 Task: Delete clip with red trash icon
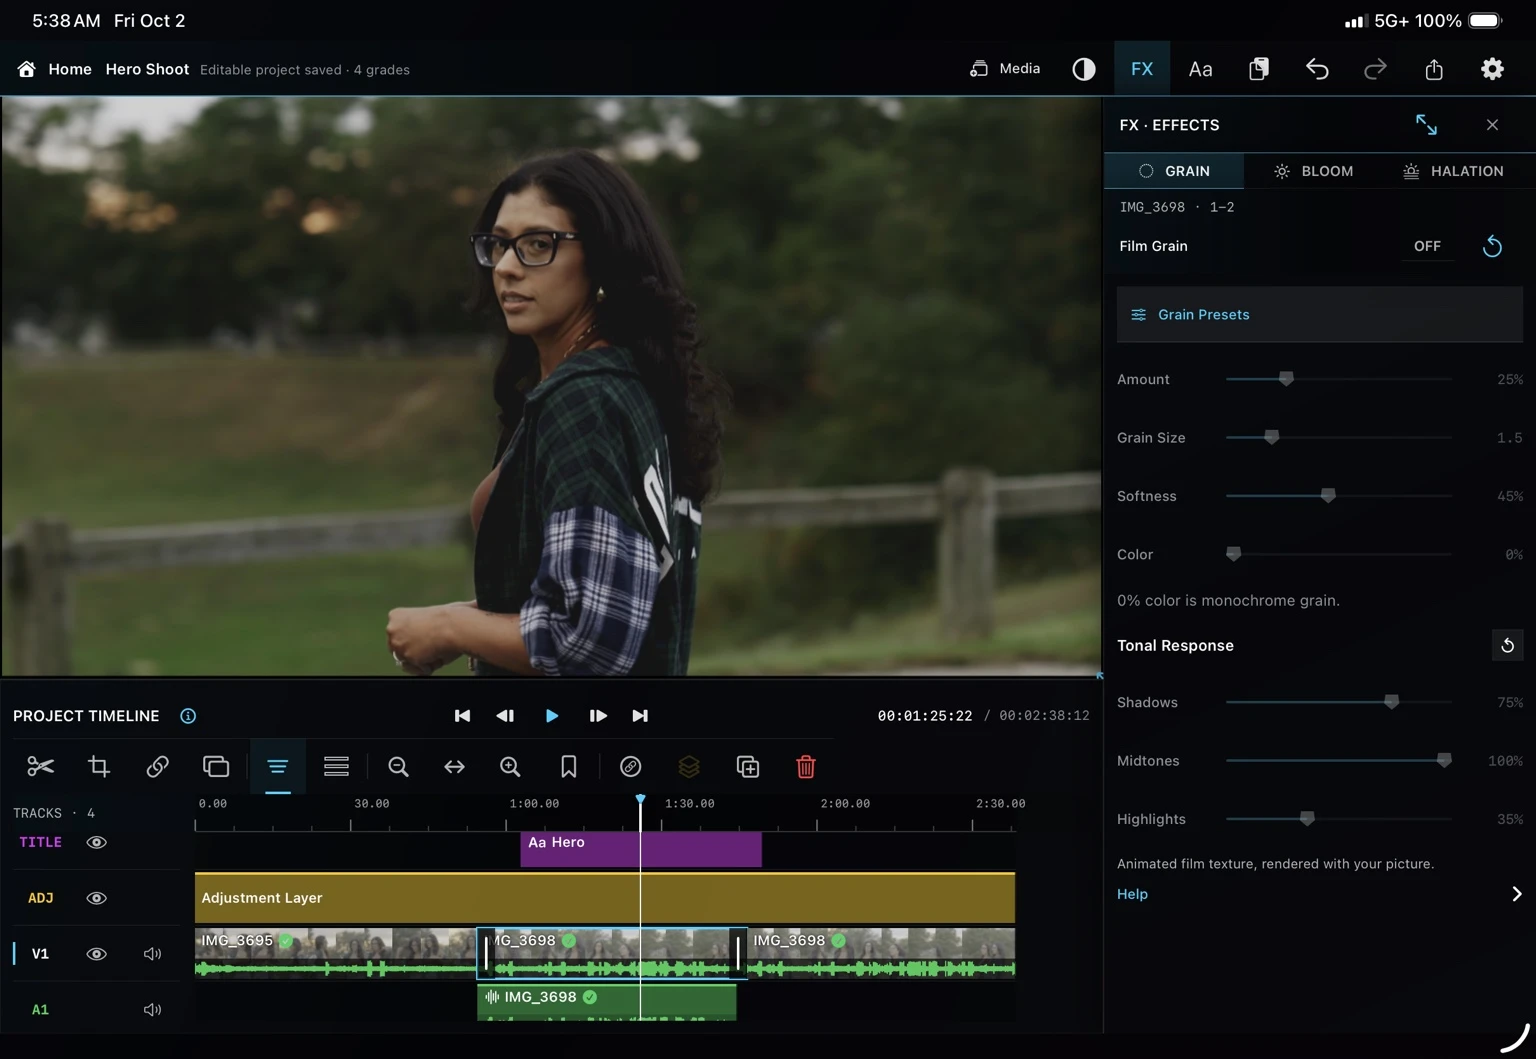click(x=806, y=767)
